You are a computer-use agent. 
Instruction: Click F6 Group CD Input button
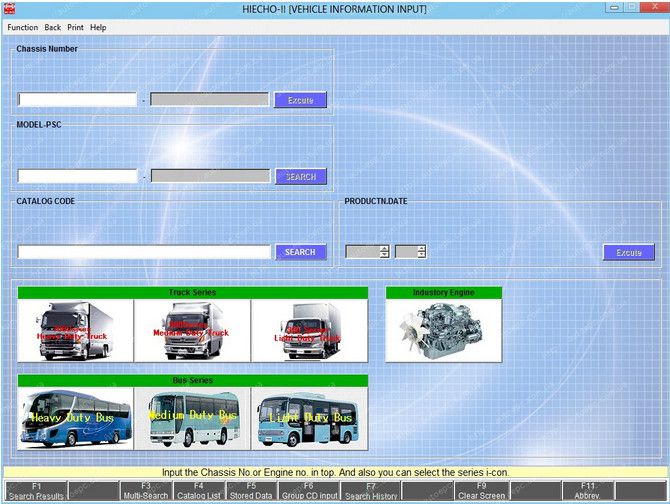coord(309,491)
